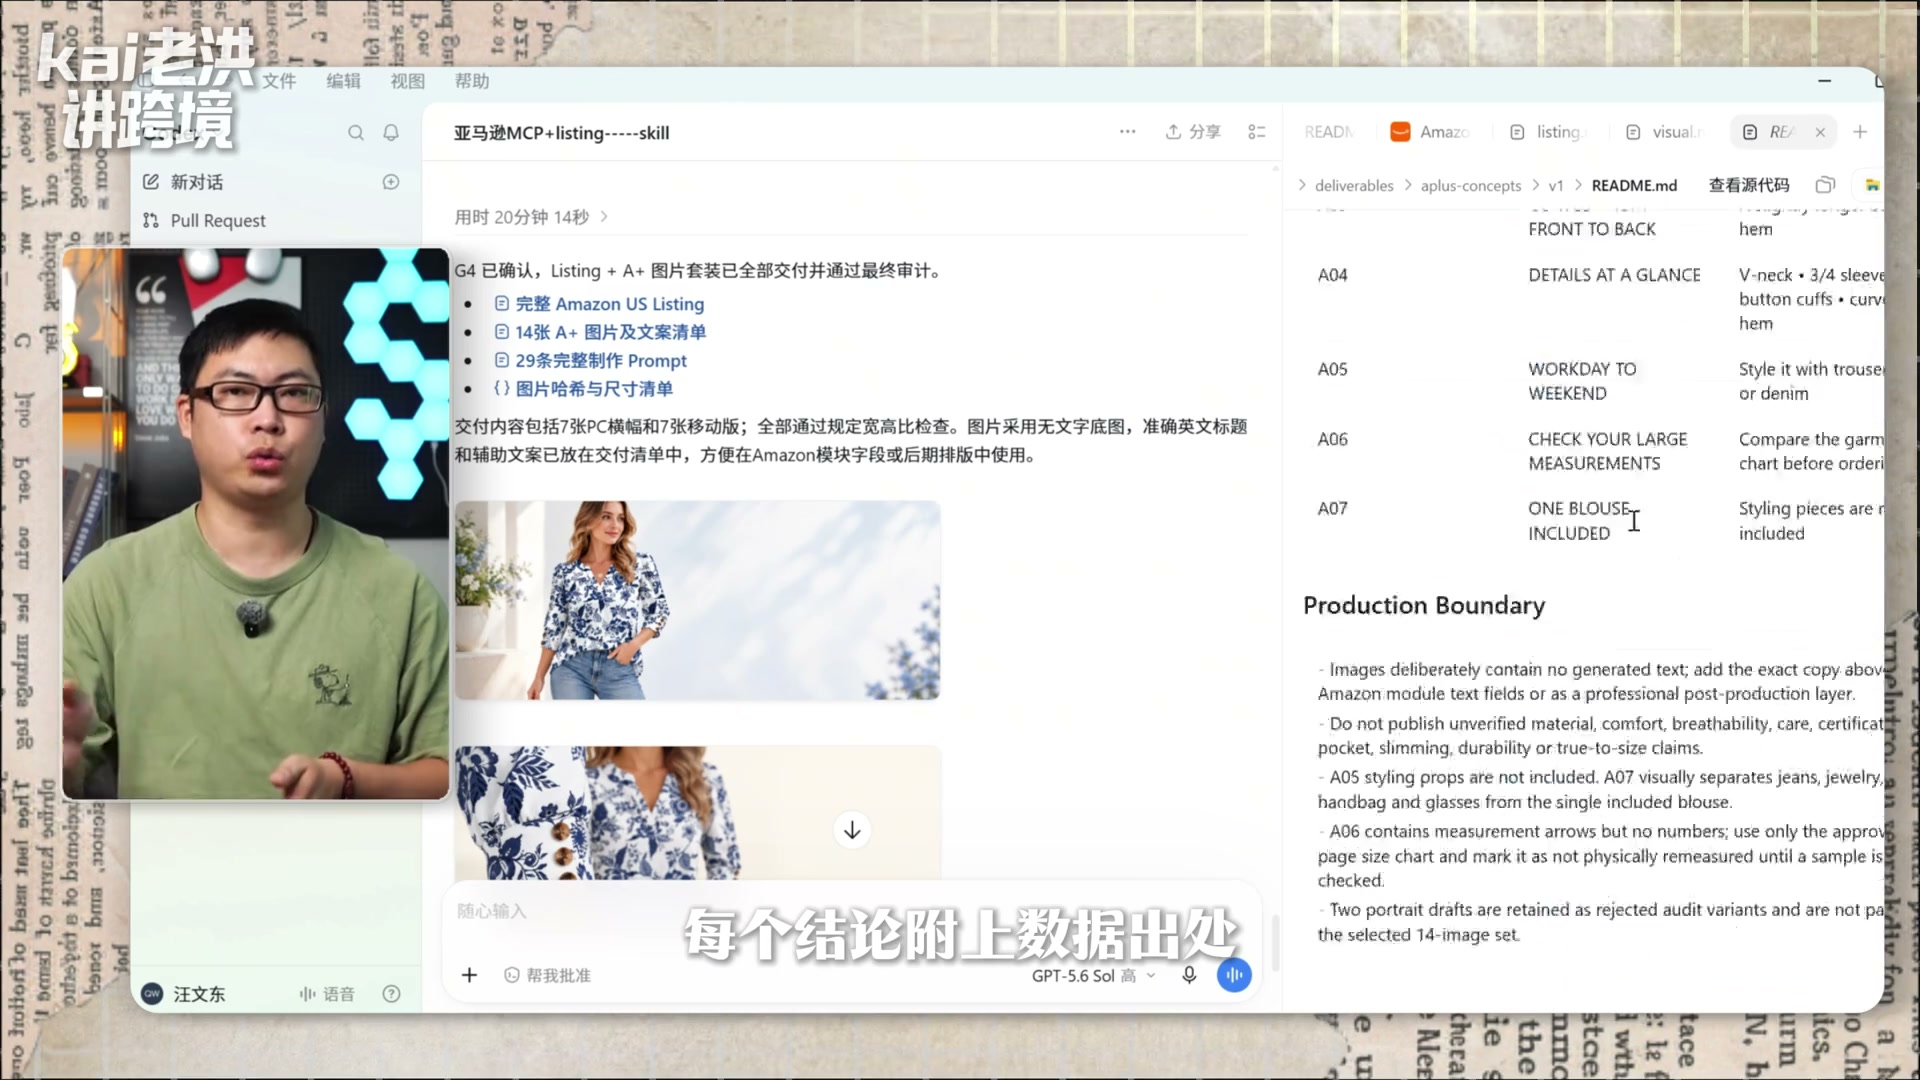Switch to the Amazo tab
This screenshot has height=1080, width=1920.
[1430, 132]
